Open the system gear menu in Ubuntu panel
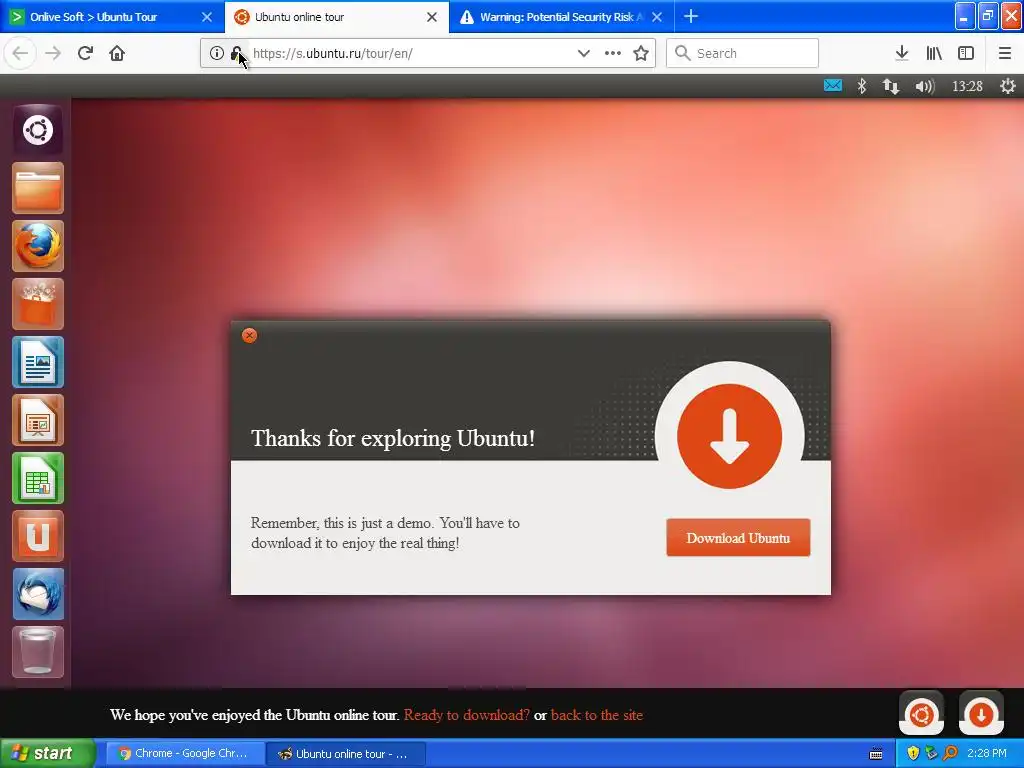Screen dimensions: 1024x768 tap(1008, 86)
